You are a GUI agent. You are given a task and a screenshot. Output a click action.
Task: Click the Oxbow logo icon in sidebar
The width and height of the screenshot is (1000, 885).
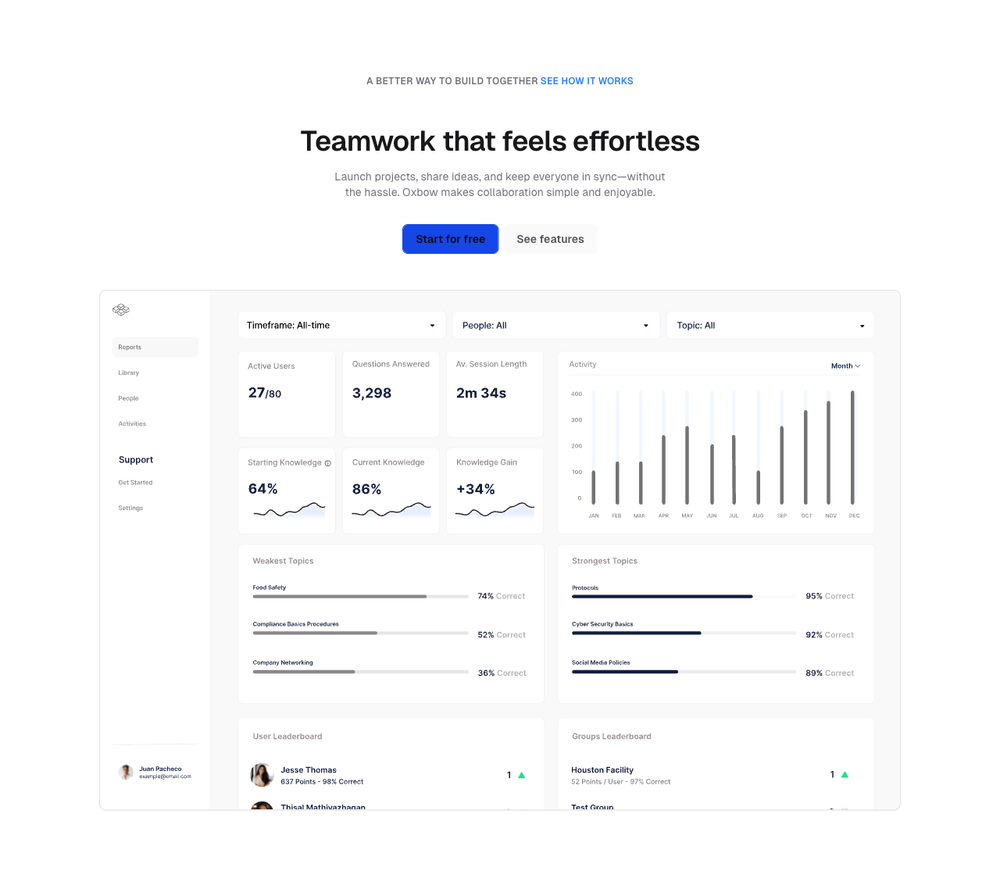click(x=121, y=310)
